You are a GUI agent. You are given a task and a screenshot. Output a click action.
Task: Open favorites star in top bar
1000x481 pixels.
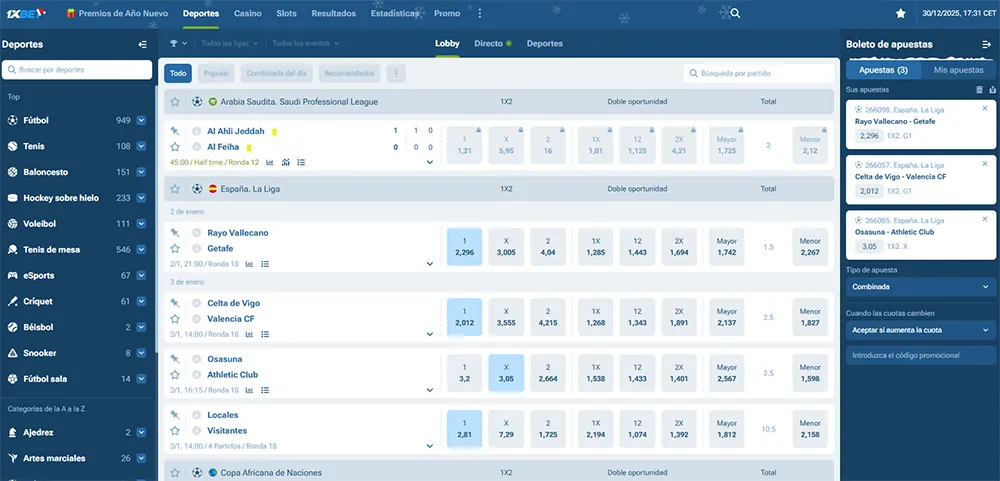(901, 13)
